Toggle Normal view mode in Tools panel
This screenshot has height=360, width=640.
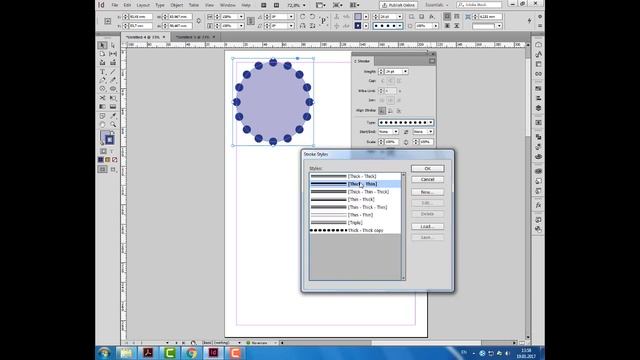[102, 169]
